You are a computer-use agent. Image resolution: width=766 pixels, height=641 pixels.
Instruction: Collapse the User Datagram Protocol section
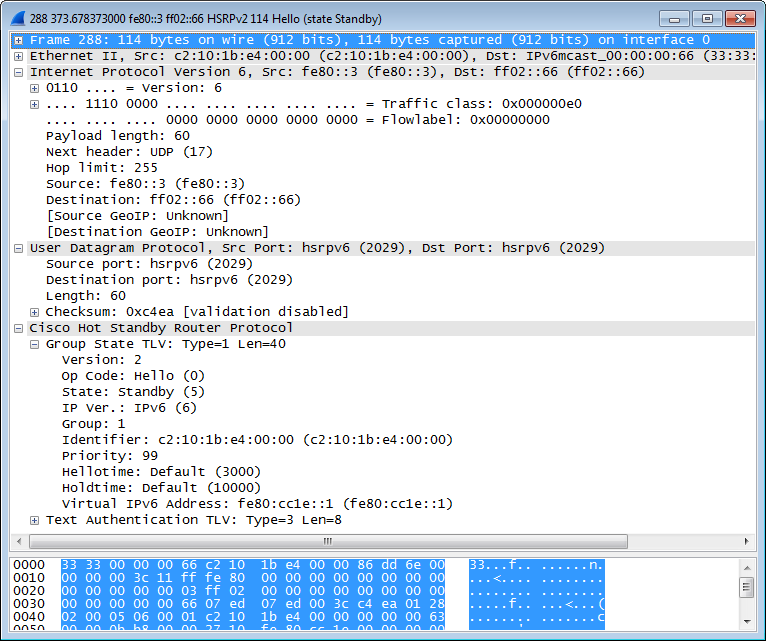tap(19, 248)
